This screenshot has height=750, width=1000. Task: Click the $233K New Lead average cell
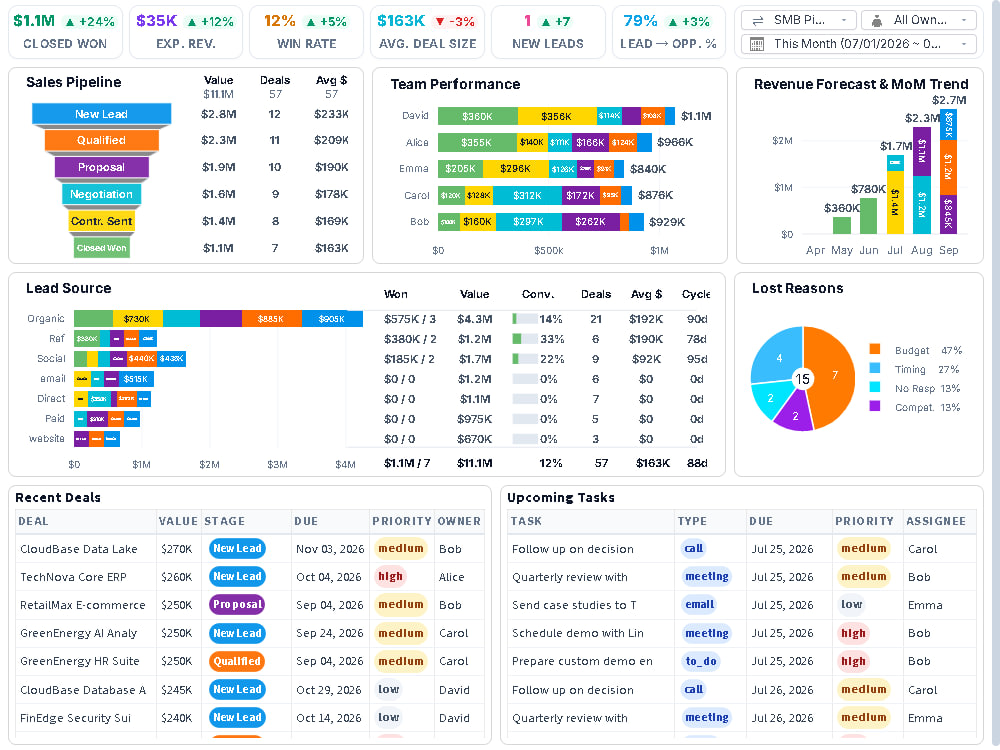tap(331, 114)
